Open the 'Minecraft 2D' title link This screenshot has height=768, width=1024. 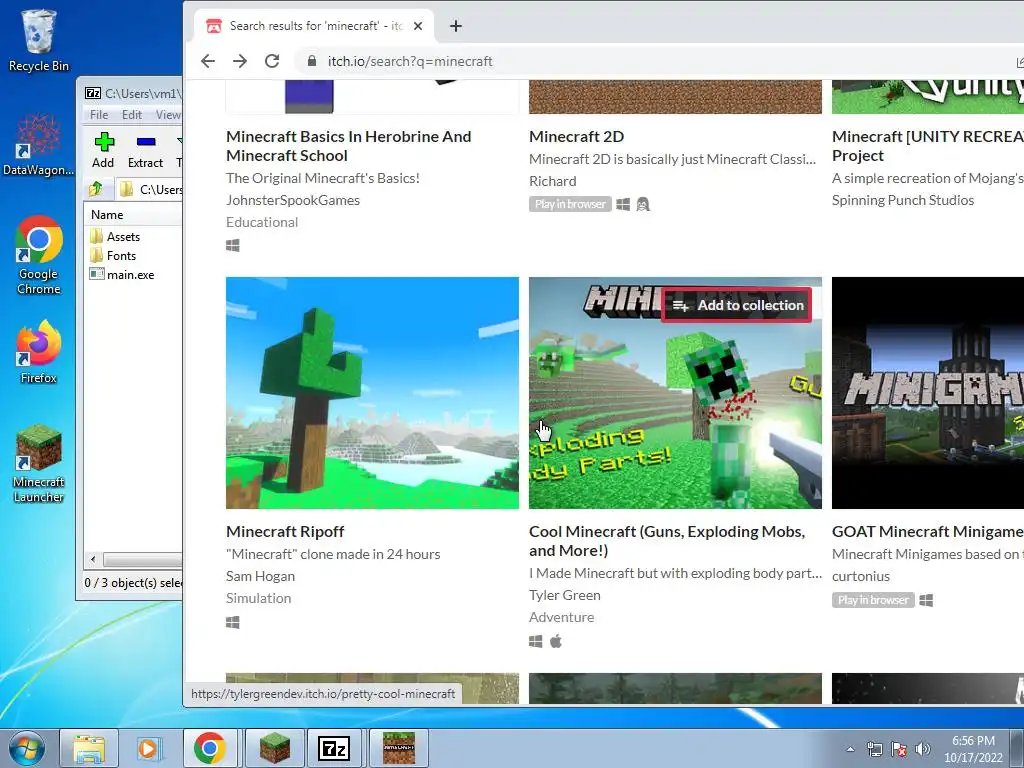tap(577, 136)
